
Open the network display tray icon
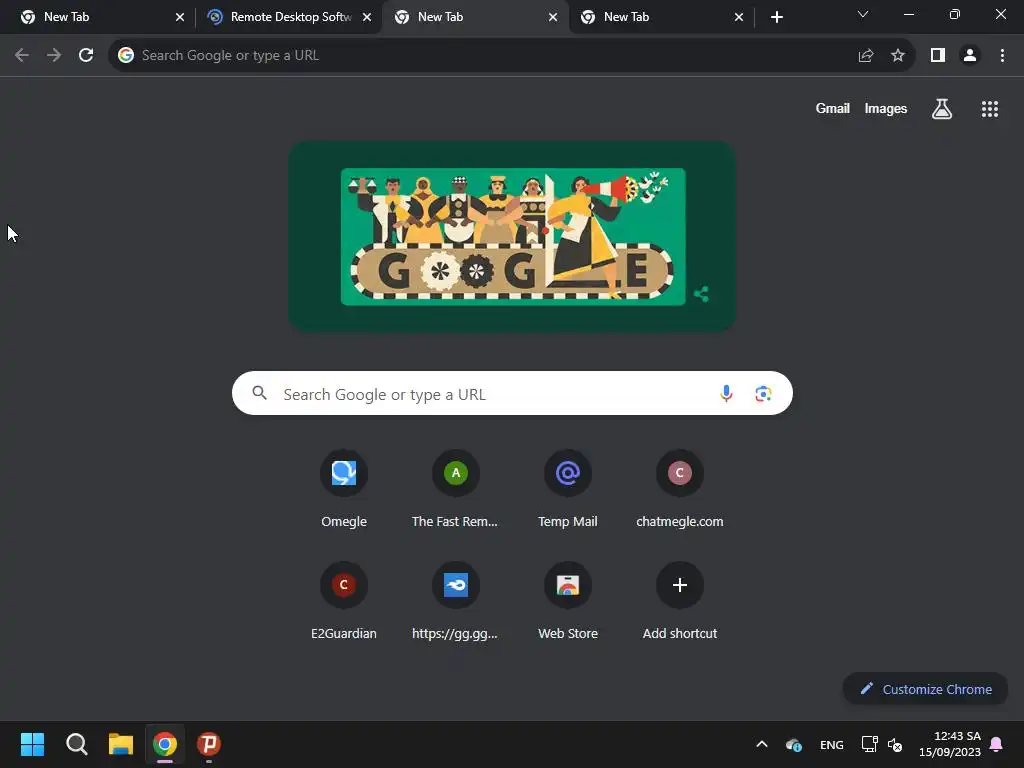click(x=869, y=744)
